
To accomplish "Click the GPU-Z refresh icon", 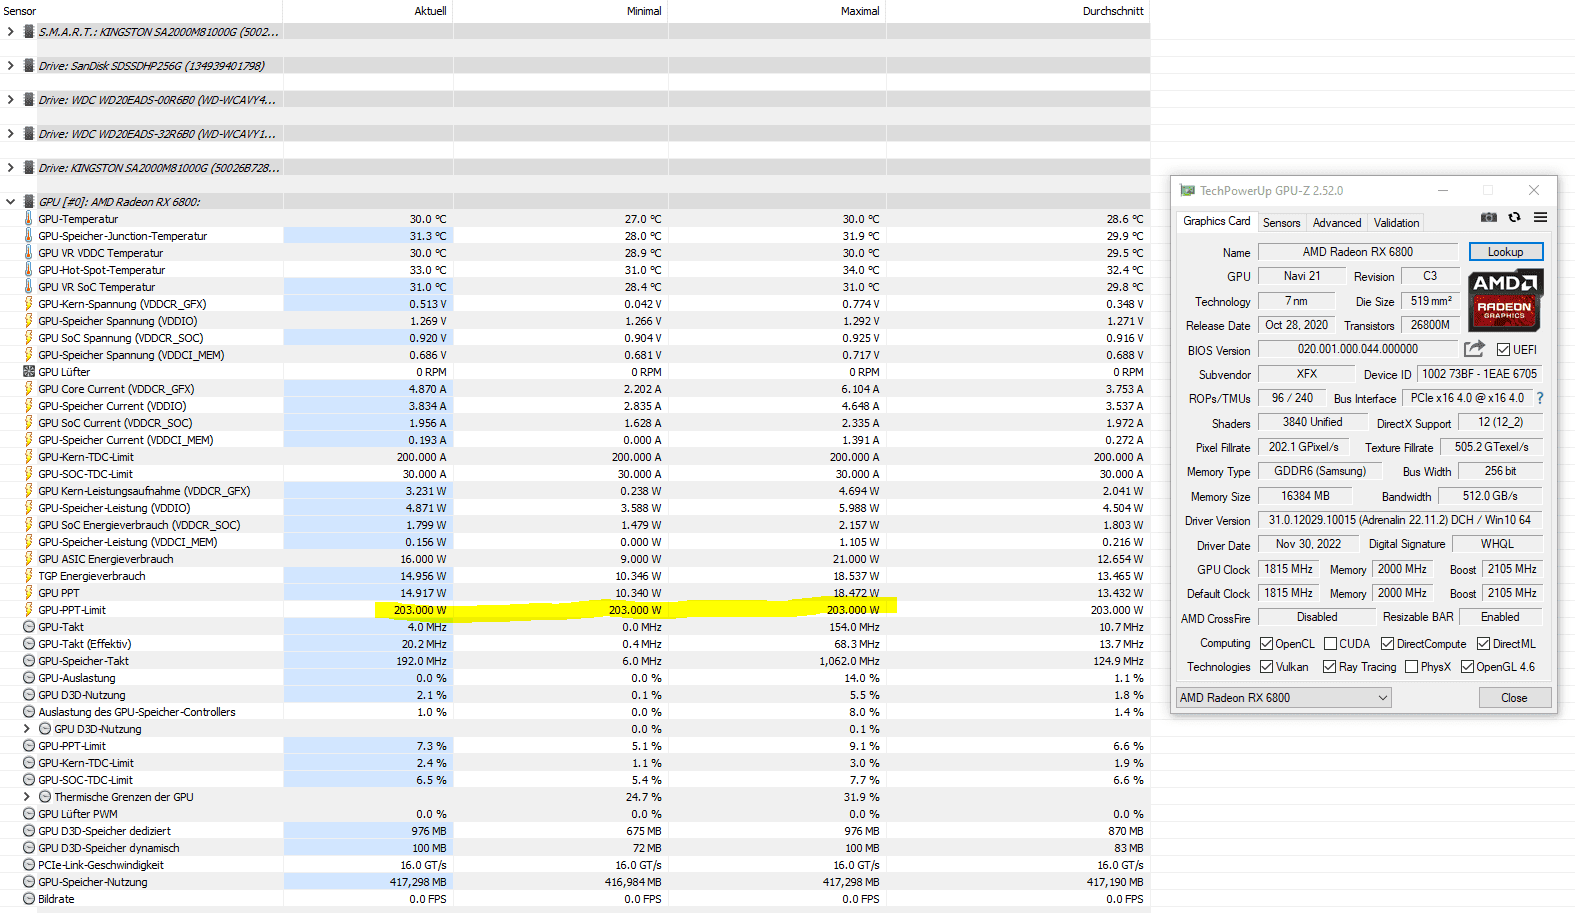I will [x=1514, y=217].
